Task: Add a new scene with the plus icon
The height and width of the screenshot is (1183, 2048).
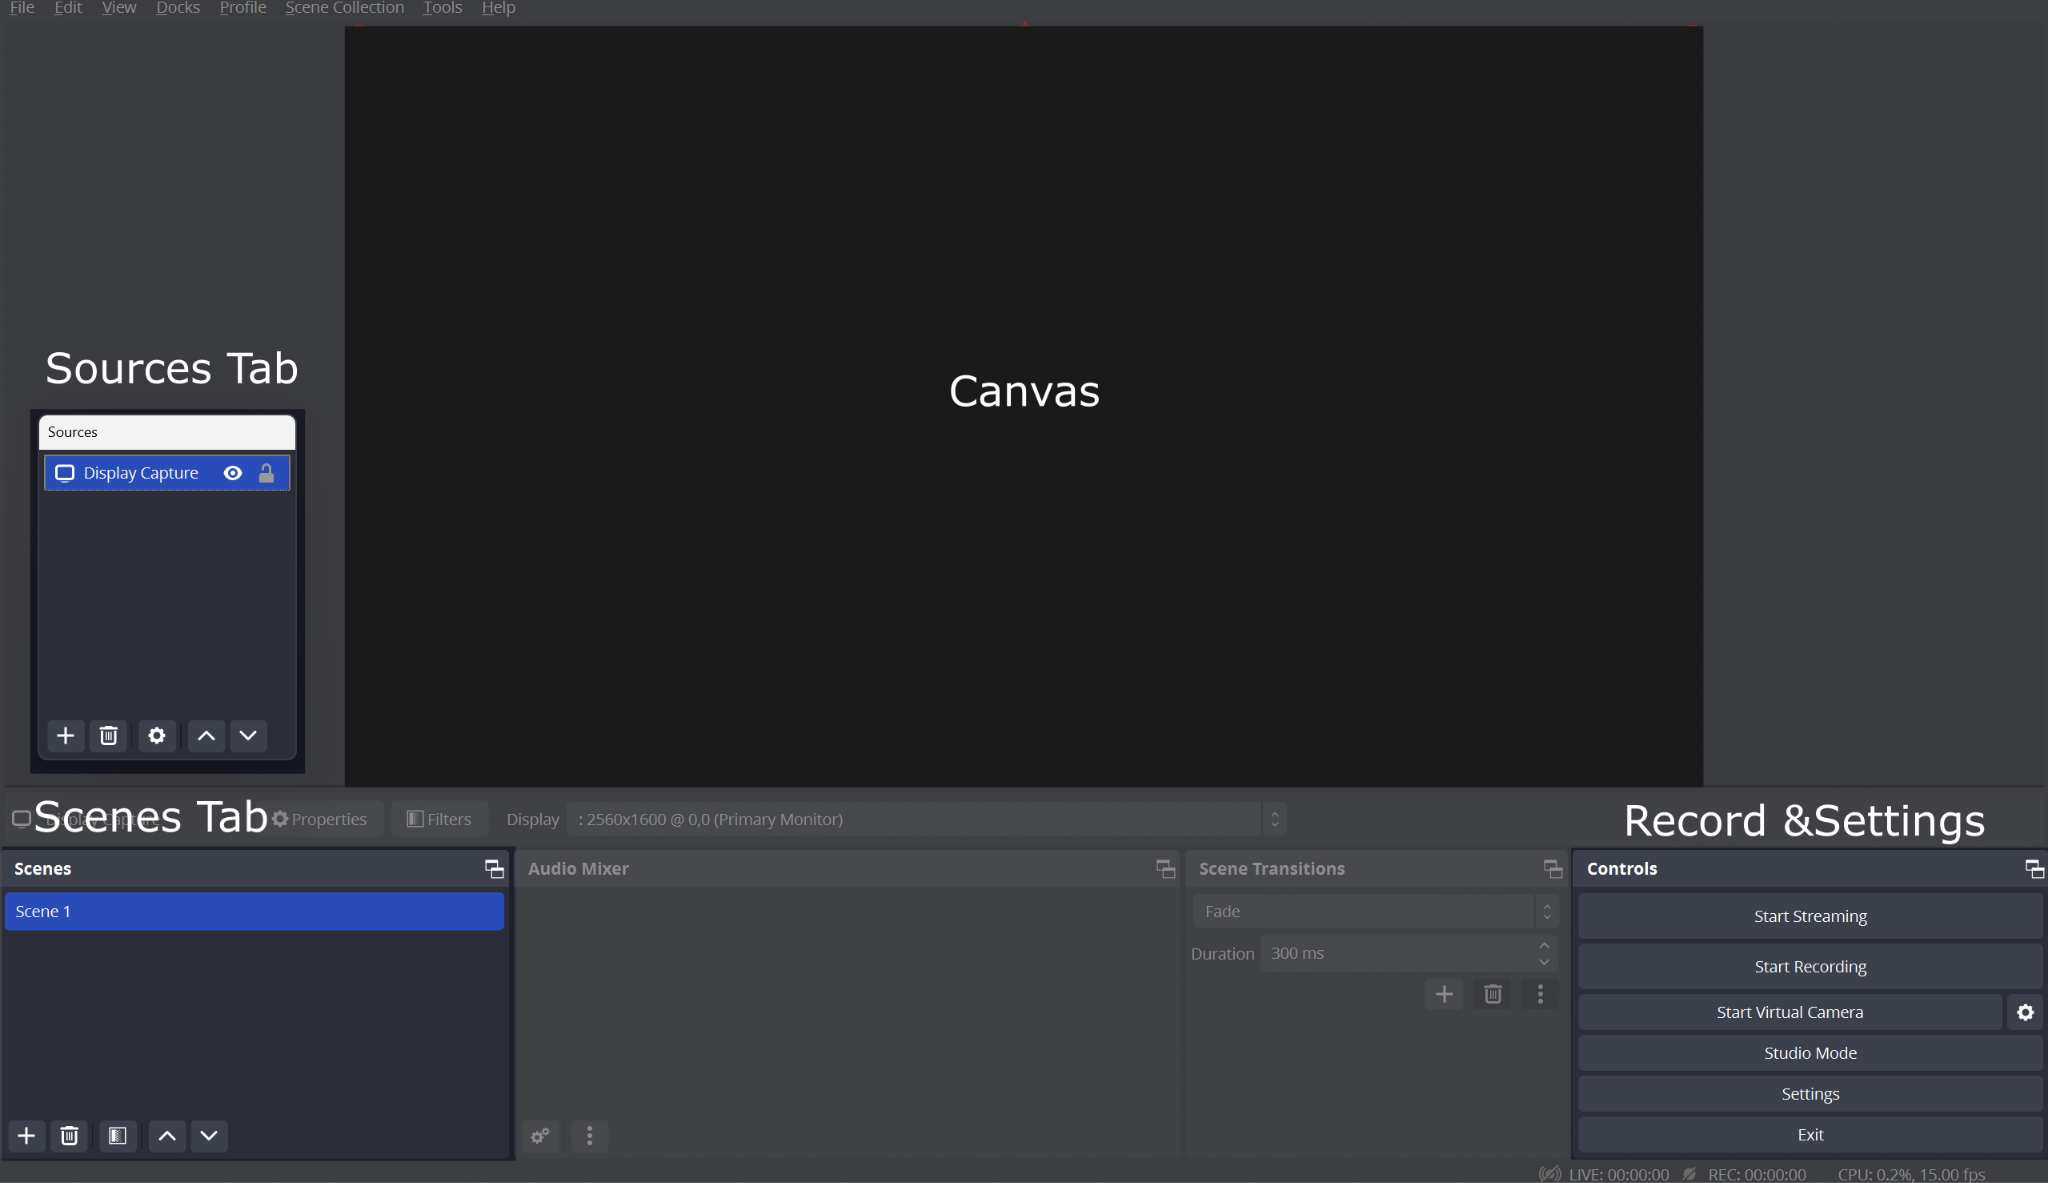Action: [x=26, y=1136]
